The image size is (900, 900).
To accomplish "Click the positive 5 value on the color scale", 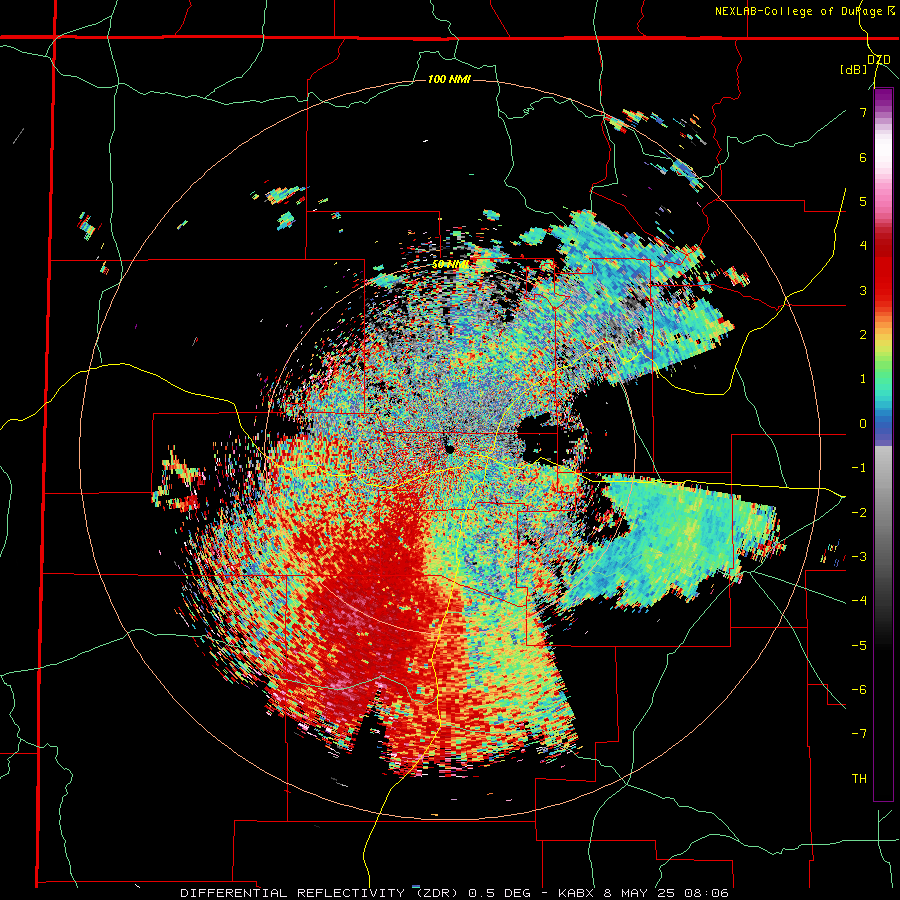I will click(863, 201).
